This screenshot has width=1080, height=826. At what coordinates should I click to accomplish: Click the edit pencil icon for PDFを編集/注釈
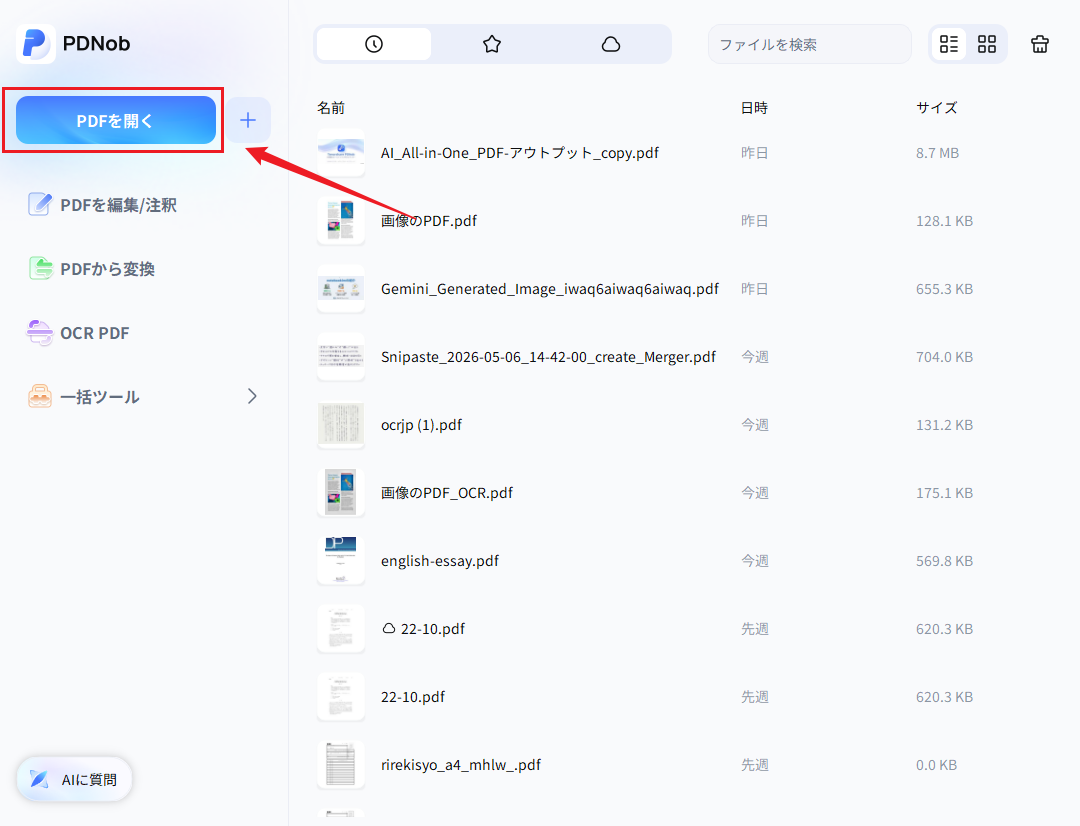[39, 205]
